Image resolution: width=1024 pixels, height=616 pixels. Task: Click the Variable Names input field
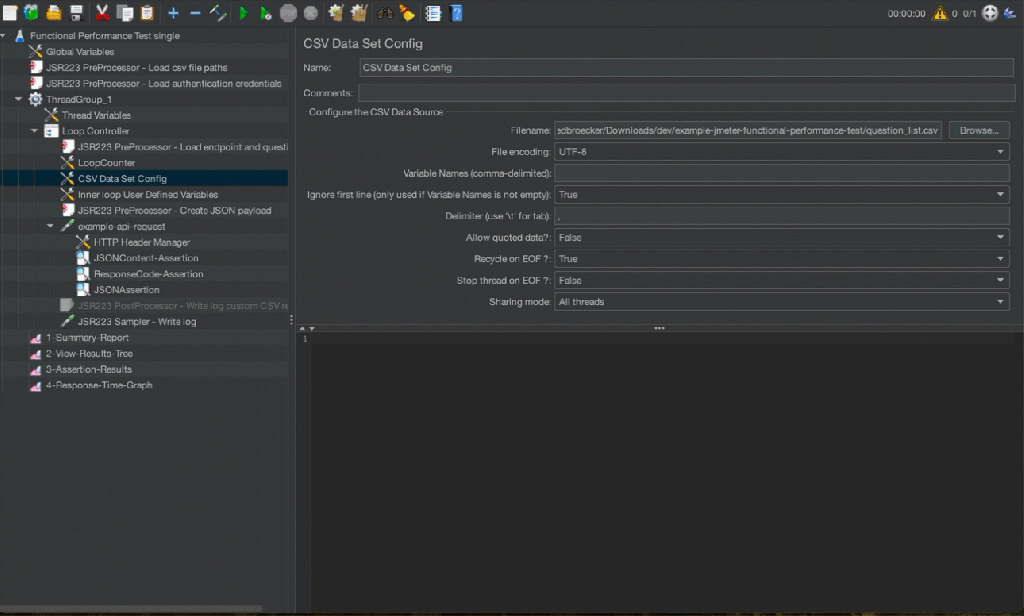click(782, 174)
